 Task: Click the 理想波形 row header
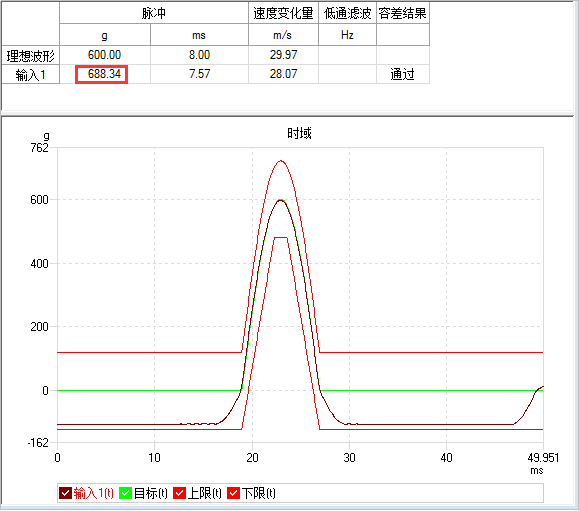[31, 56]
